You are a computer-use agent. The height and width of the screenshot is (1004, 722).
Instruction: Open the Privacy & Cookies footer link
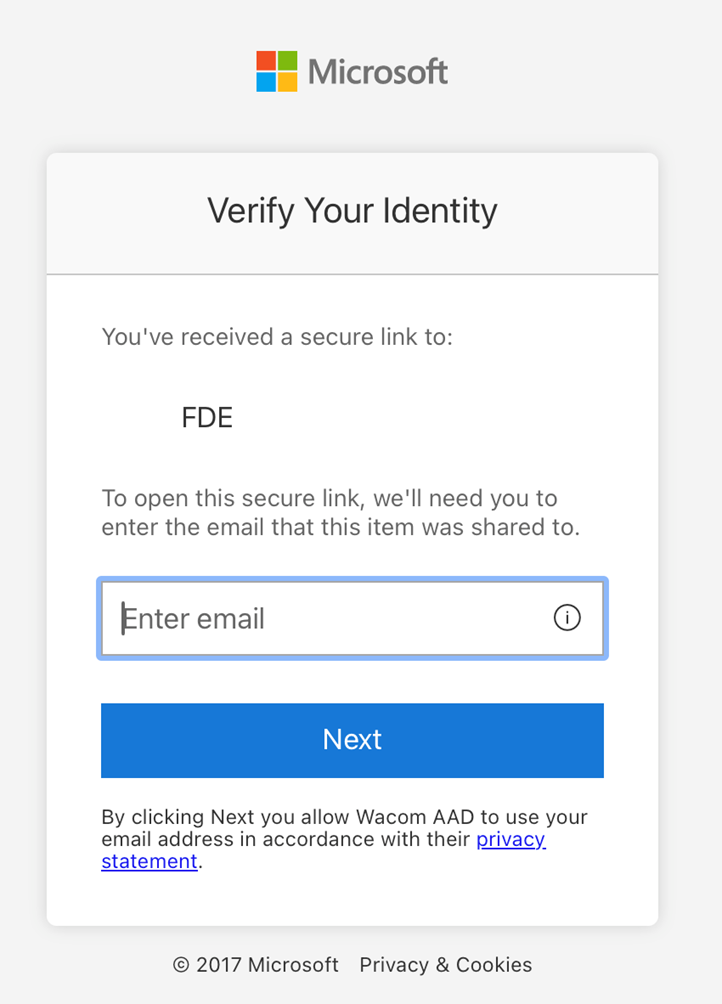click(x=445, y=964)
